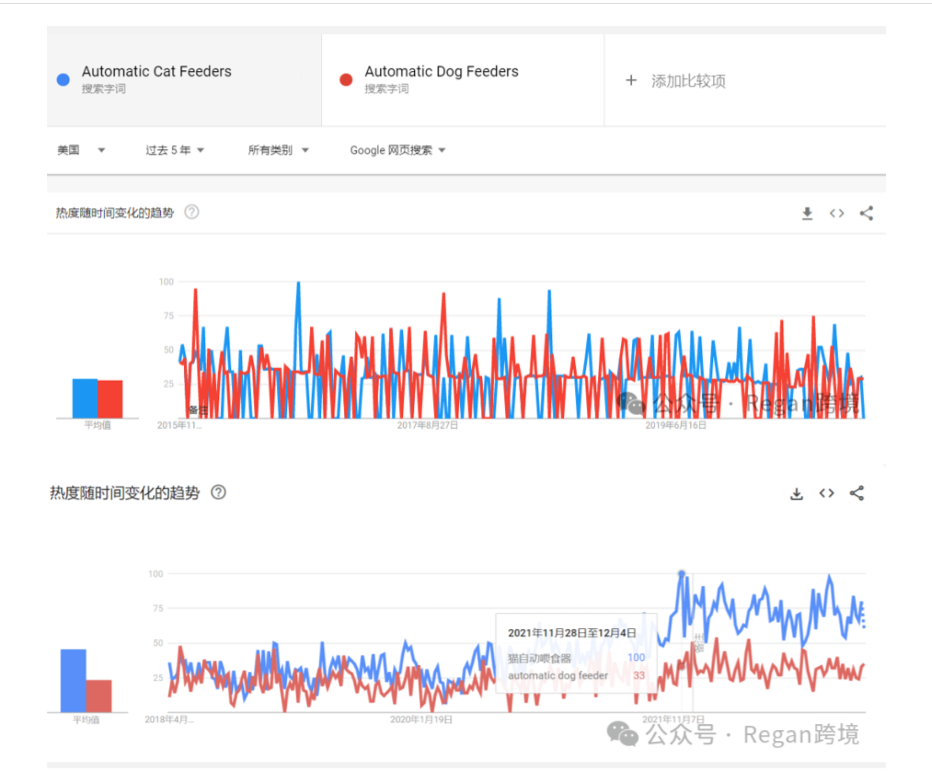Share the lower trend chart
Image resolution: width=932 pixels, height=779 pixels.
(x=856, y=493)
